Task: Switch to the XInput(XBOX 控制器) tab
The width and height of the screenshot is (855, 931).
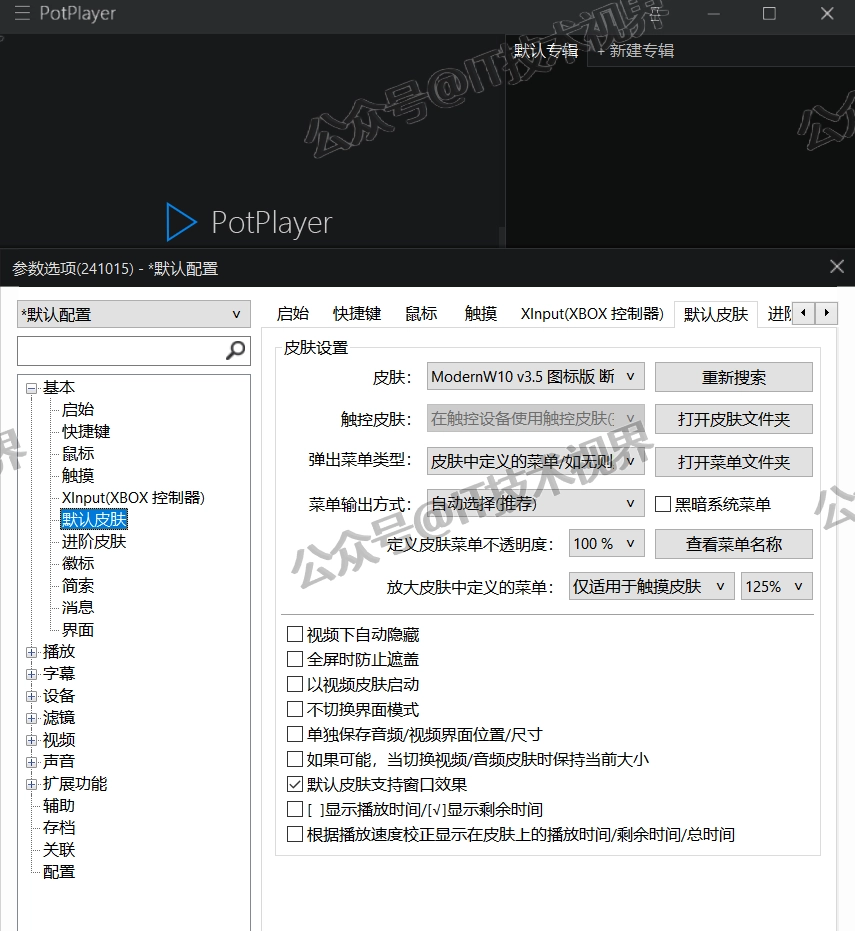Action: point(592,314)
